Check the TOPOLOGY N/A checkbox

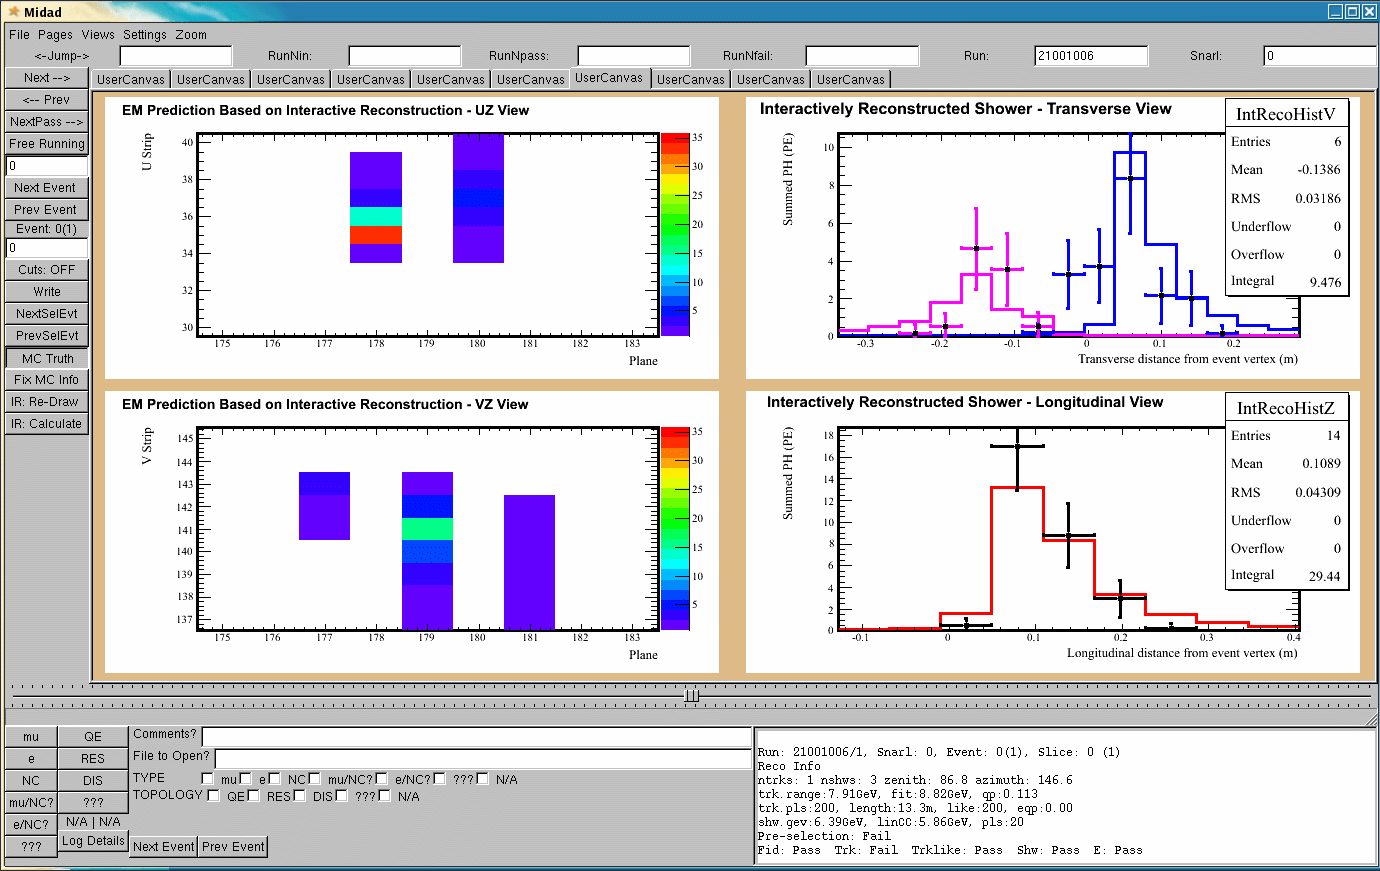pyautogui.click(x=385, y=796)
